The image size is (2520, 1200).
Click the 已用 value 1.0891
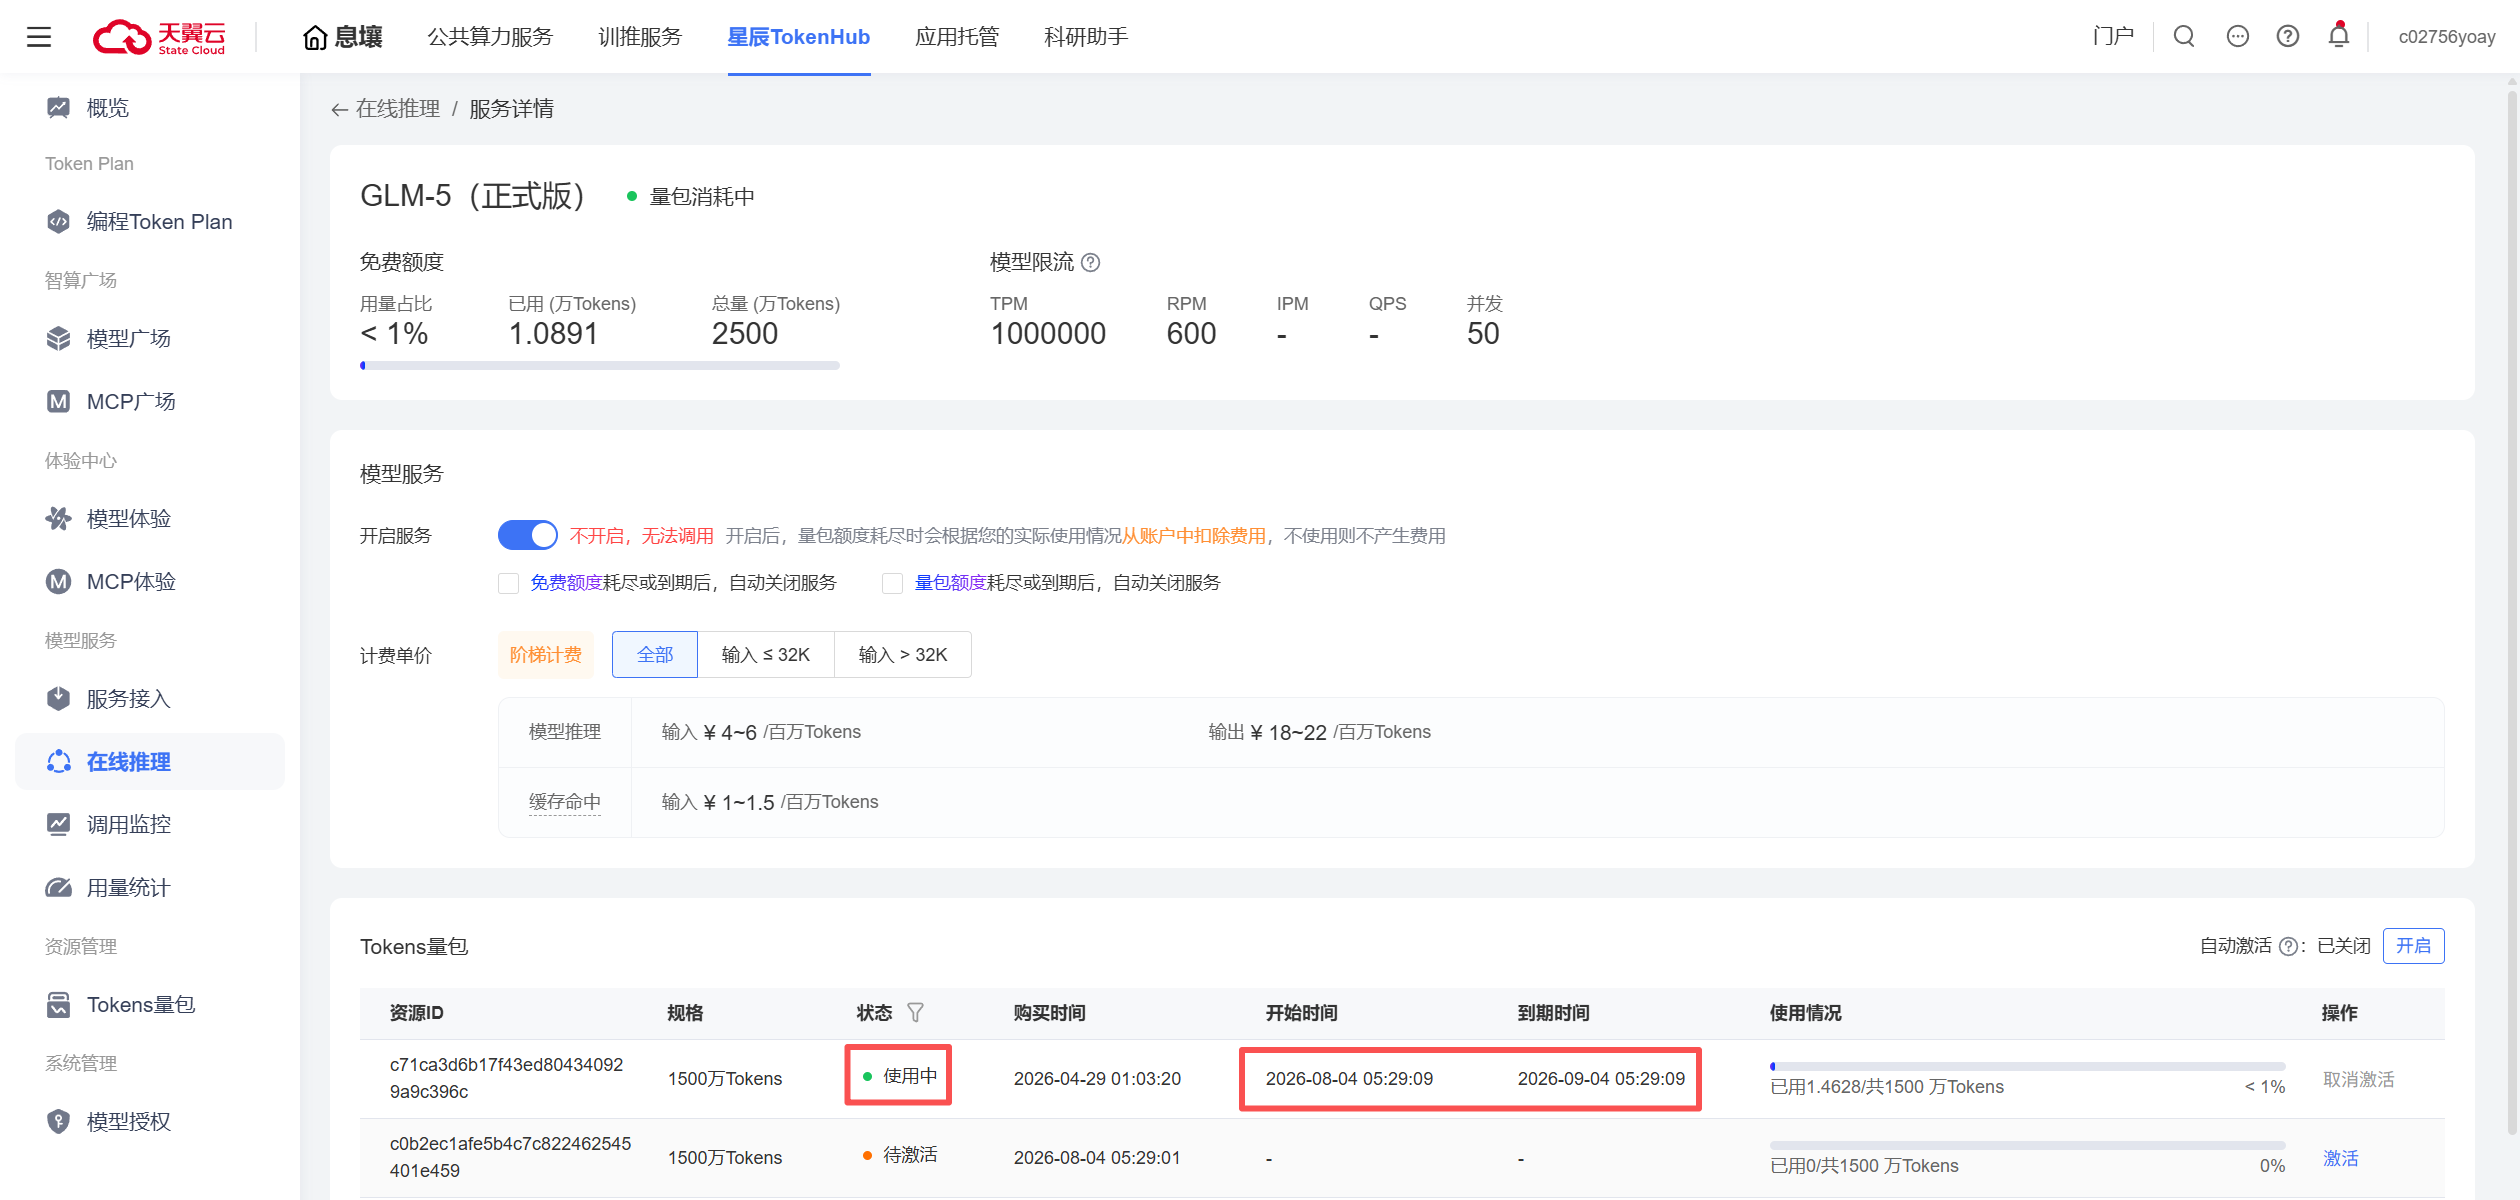pos(553,334)
